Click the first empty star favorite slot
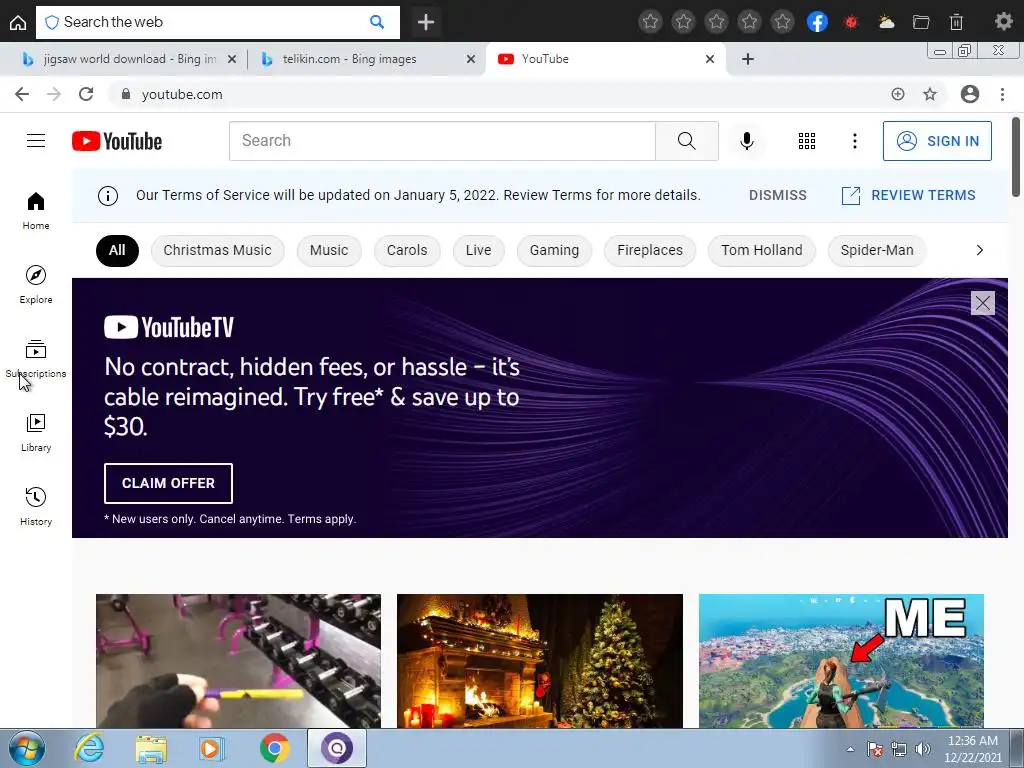Viewport: 1024px width, 768px height. 650,22
